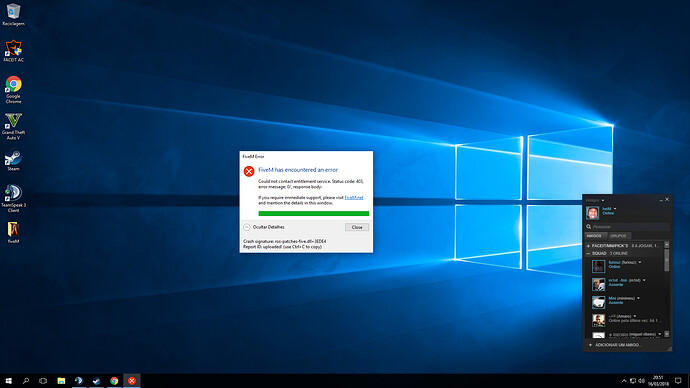Image resolution: width=690 pixels, height=388 pixels.
Task: Expand the FACEIT/MM/PICK'S friends group
Action: point(588,245)
